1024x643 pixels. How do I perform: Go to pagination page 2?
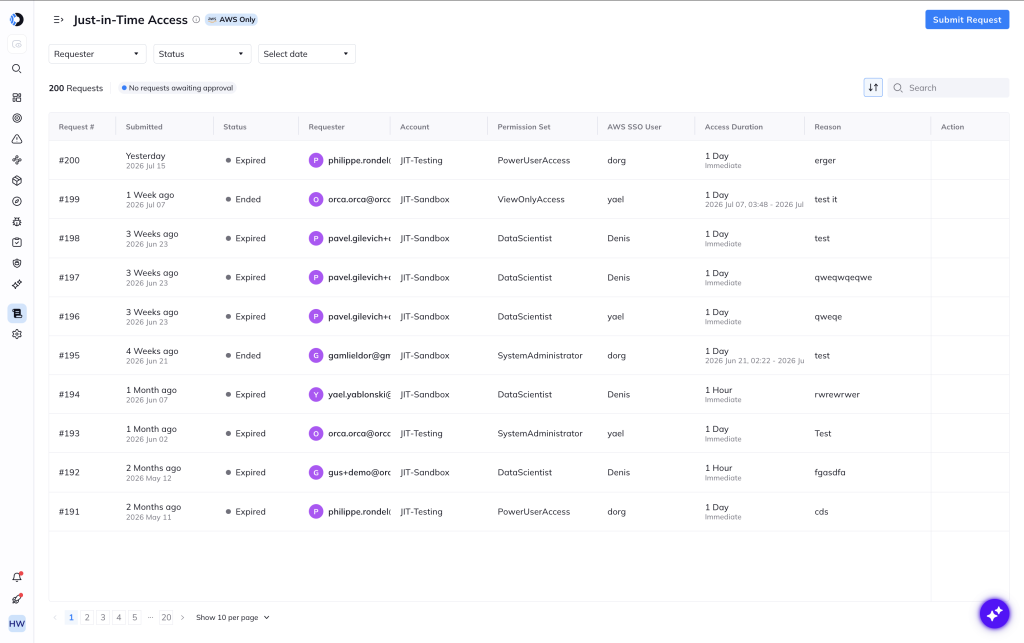[87, 618]
